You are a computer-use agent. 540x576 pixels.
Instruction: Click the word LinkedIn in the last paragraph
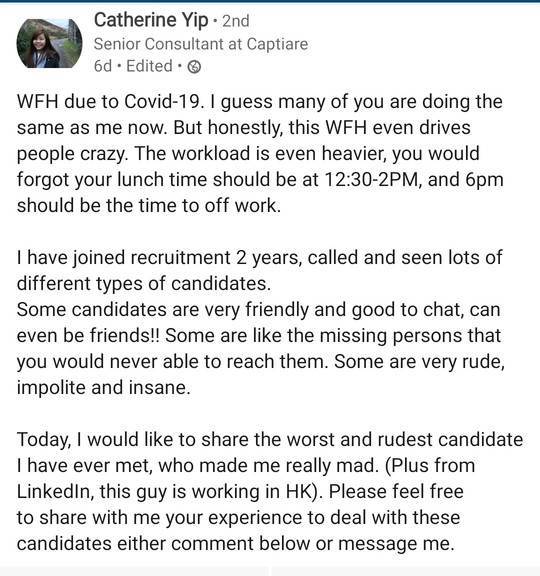pyautogui.click(x=53, y=492)
